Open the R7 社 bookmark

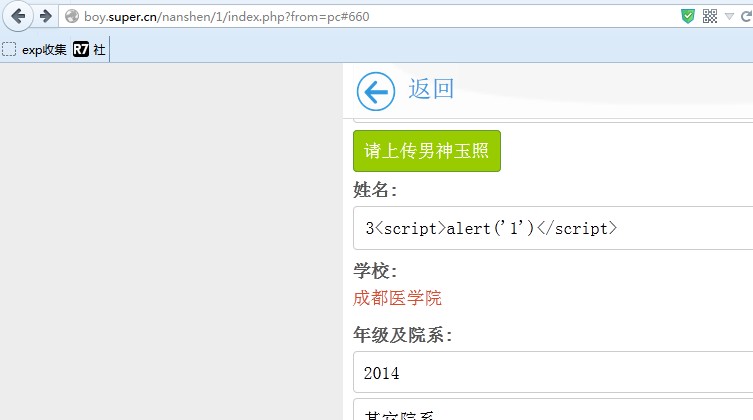click(89, 49)
